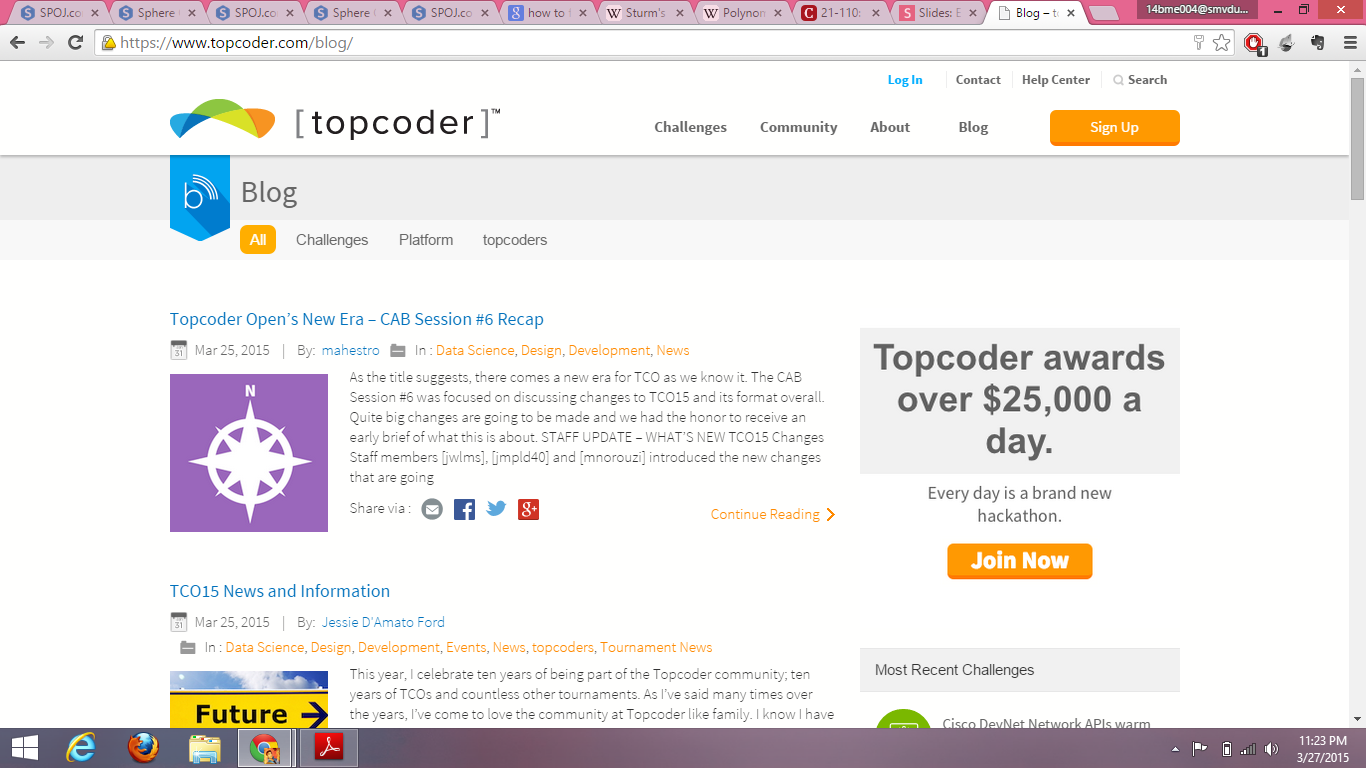The height and width of the screenshot is (768, 1366).
Task: Click the Chrome taskbar icon
Action: point(264,748)
